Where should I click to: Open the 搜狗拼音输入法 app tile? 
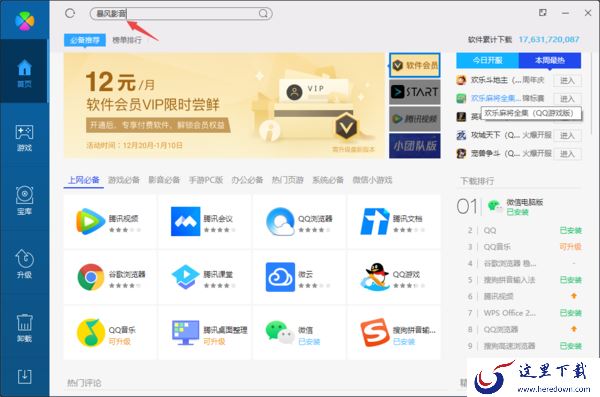[x=394, y=332]
